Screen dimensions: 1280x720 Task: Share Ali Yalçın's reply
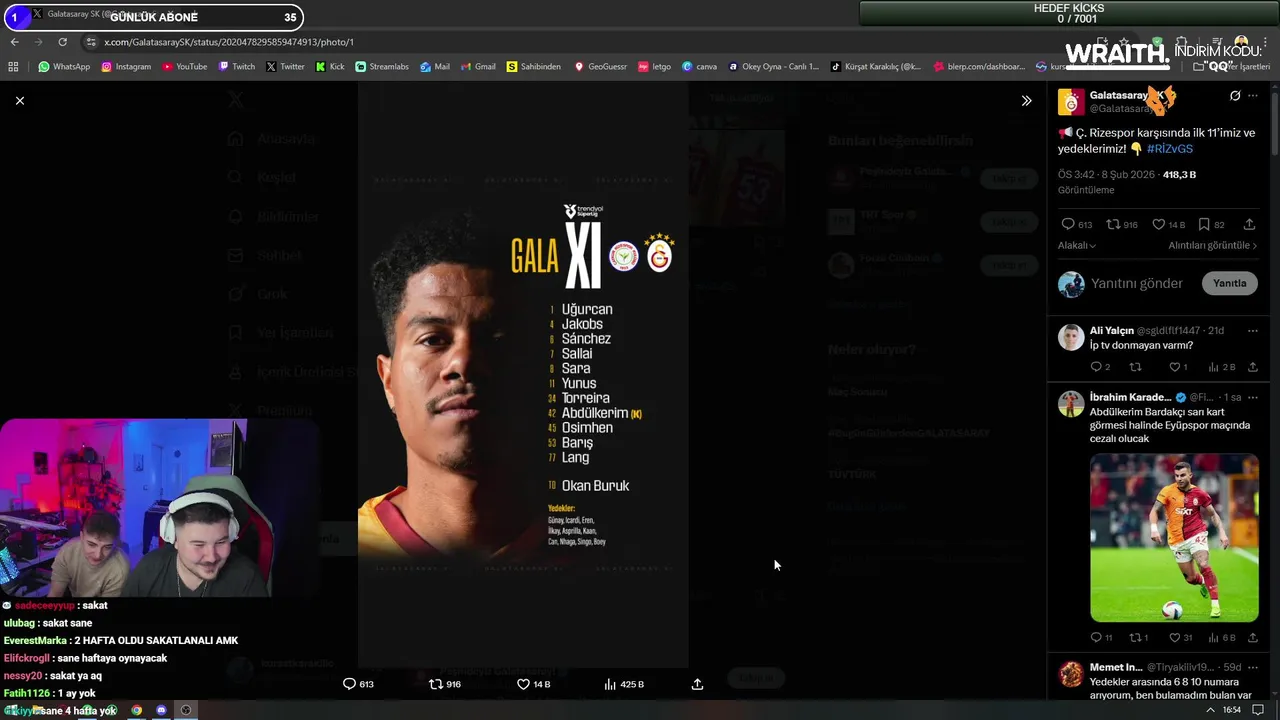tap(1252, 367)
